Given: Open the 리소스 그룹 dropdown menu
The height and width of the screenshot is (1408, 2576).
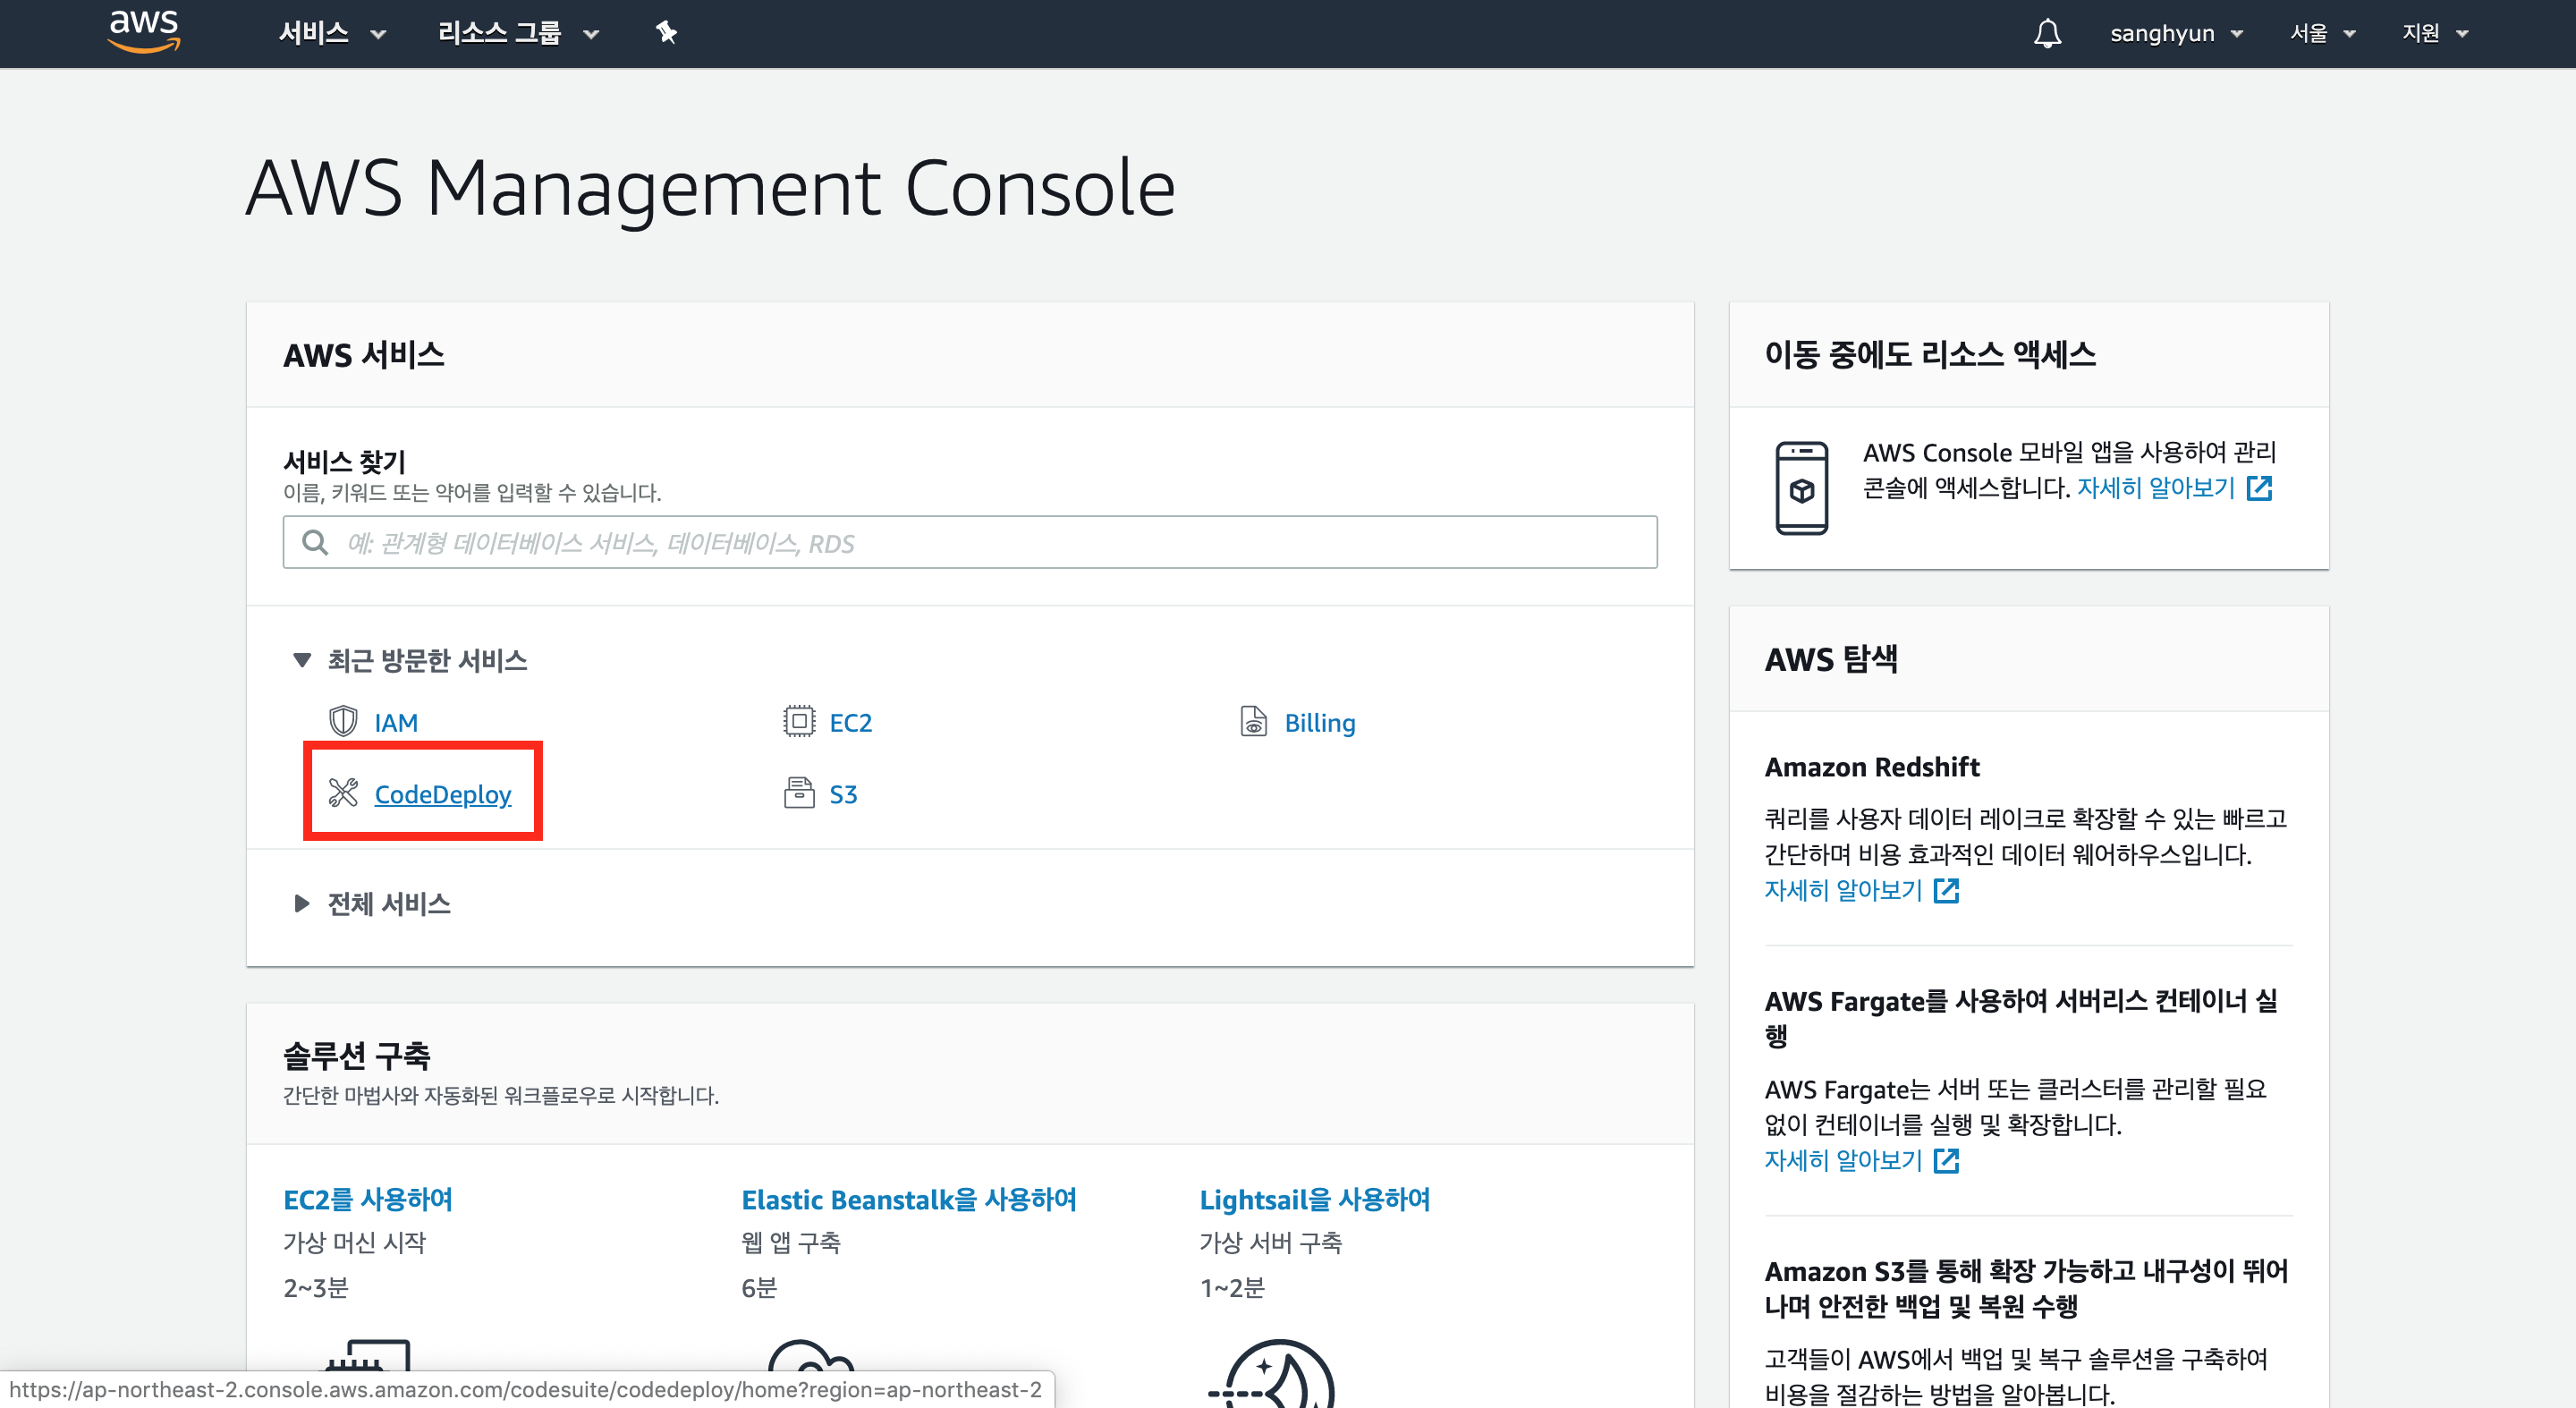Looking at the screenshot, I should (x=517, y=33).
